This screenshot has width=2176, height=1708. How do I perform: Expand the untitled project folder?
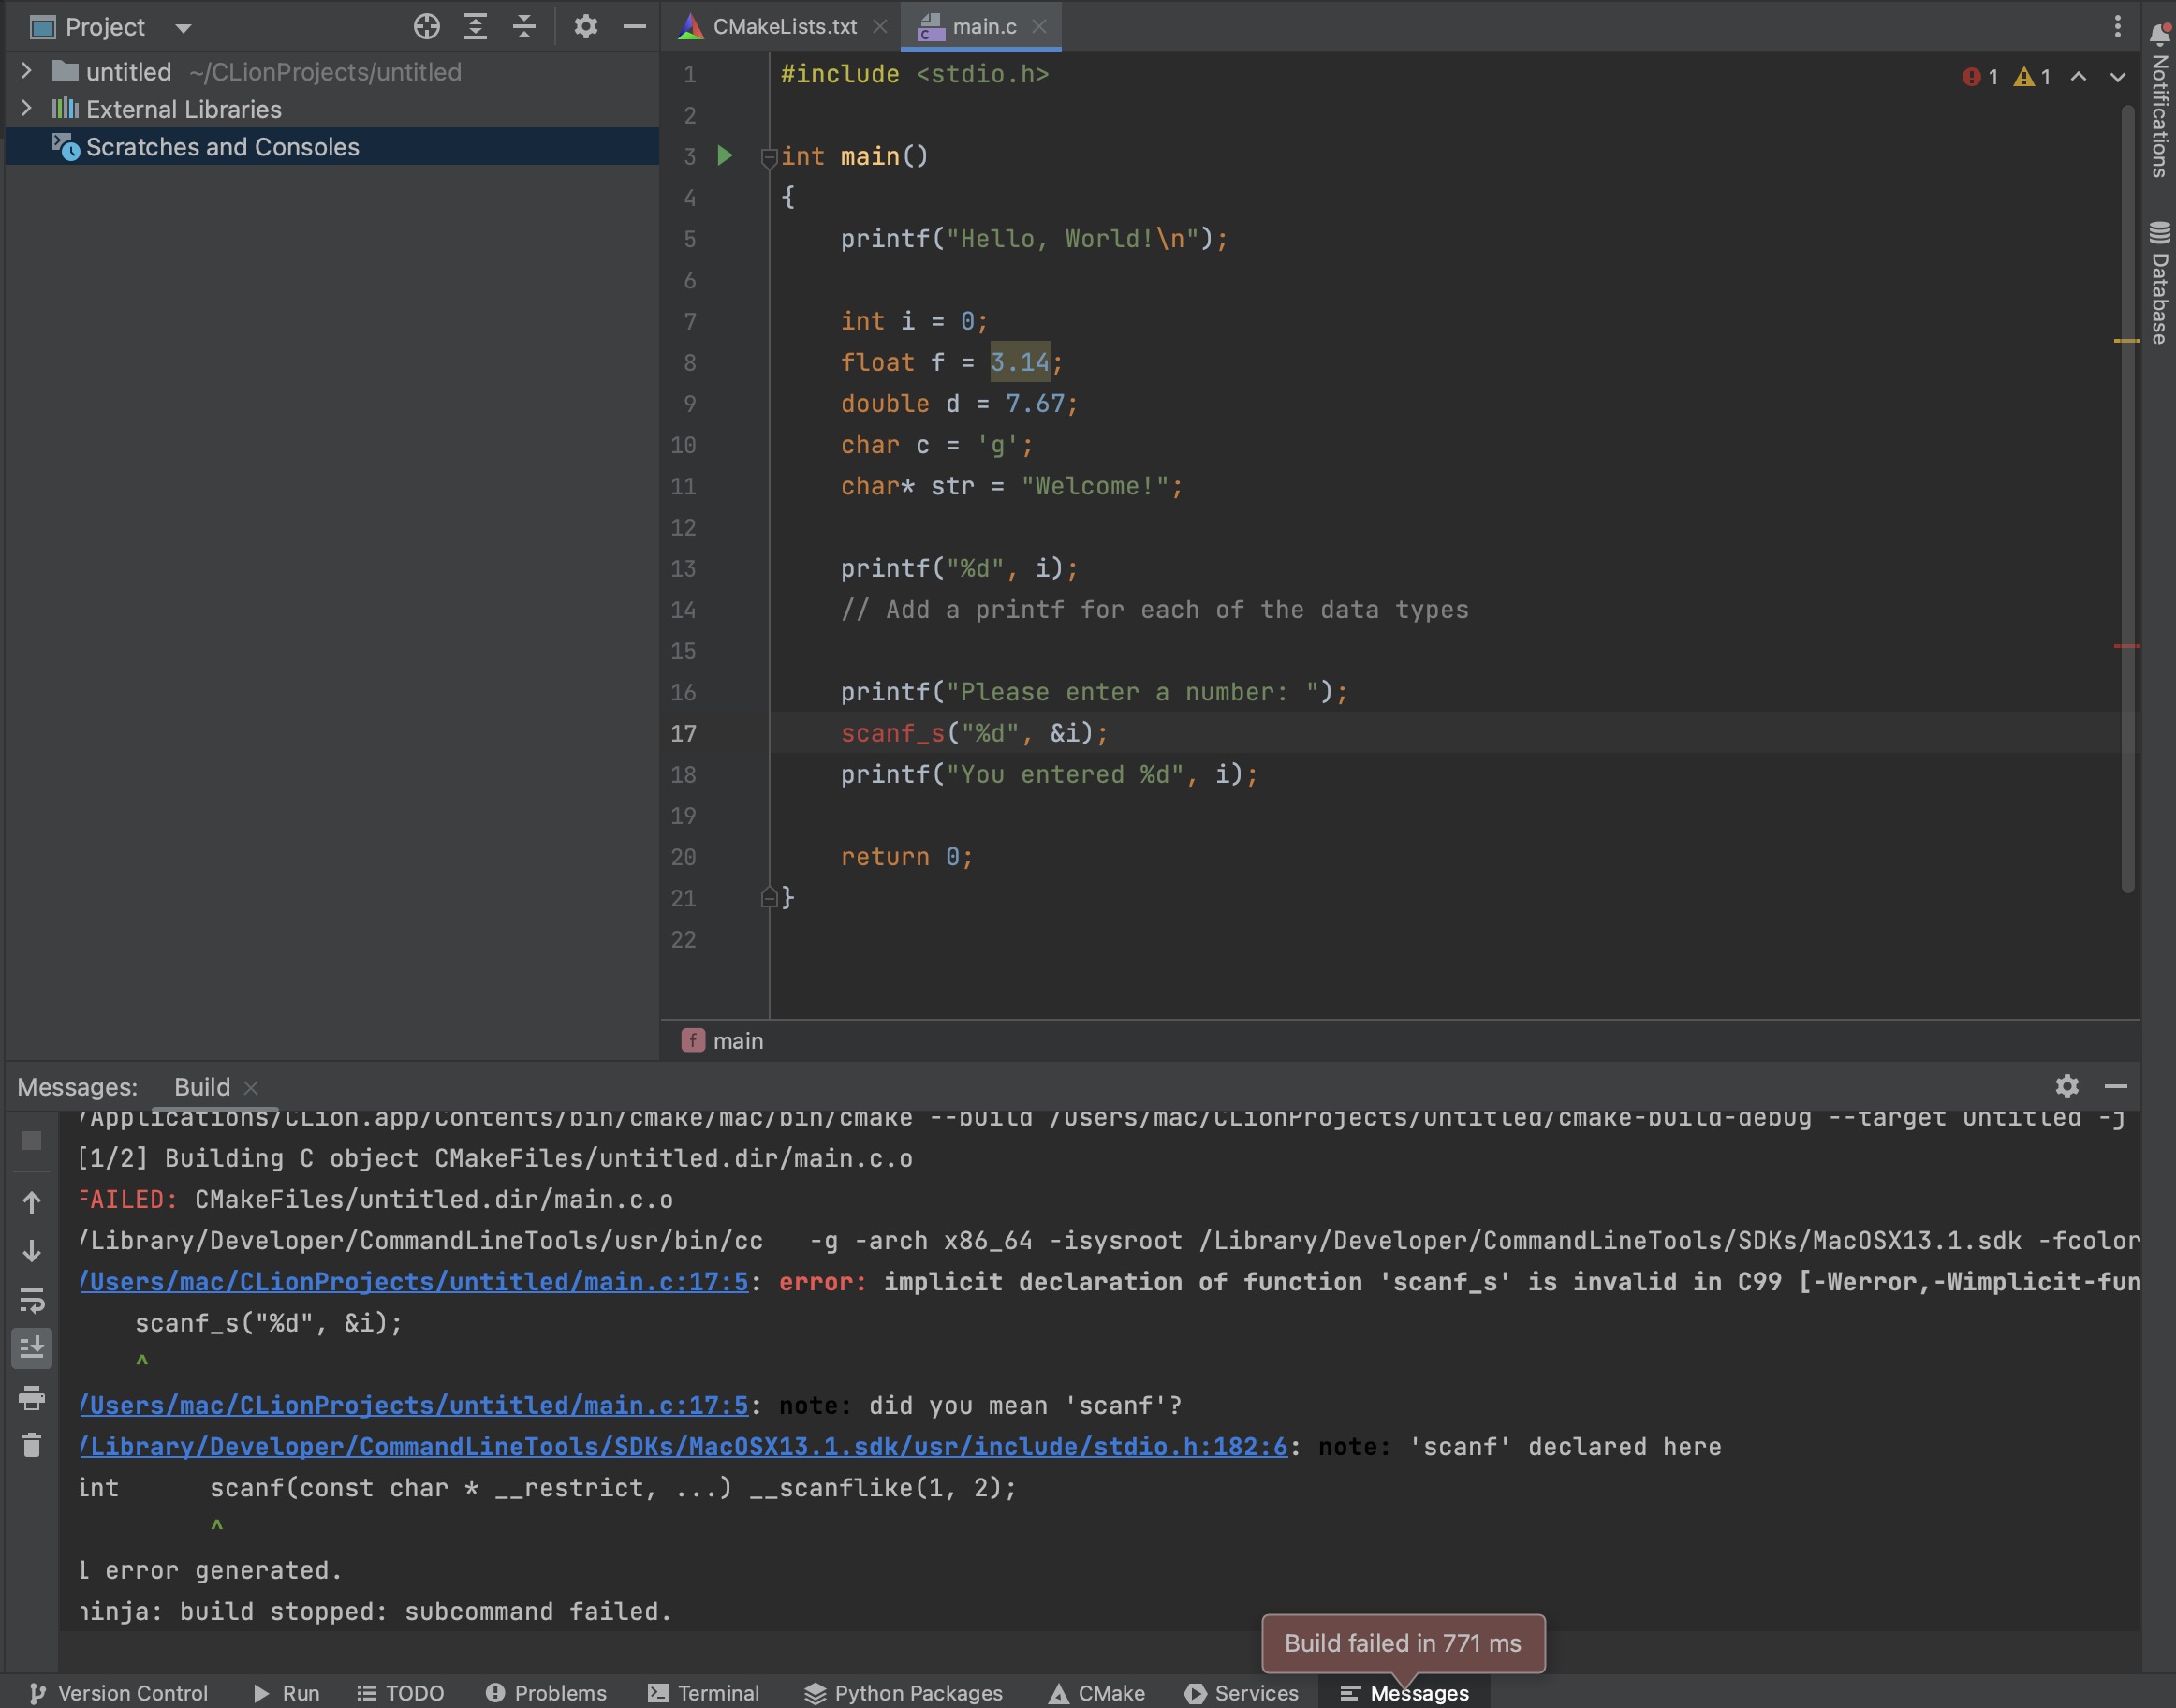point(27,71)
